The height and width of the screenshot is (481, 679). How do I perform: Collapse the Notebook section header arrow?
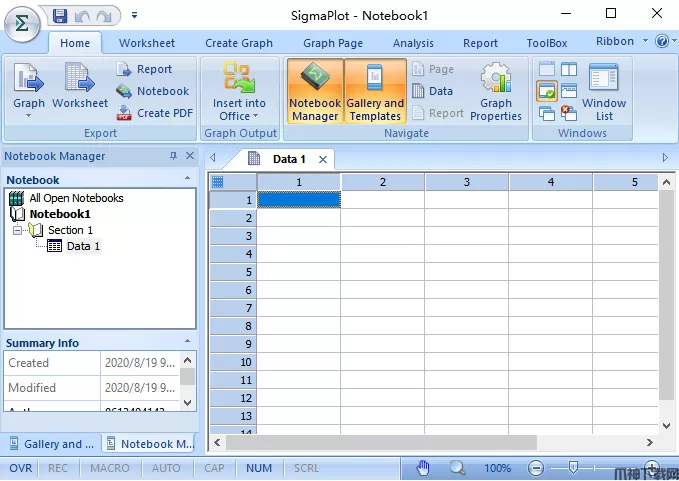tap(188, 178)
